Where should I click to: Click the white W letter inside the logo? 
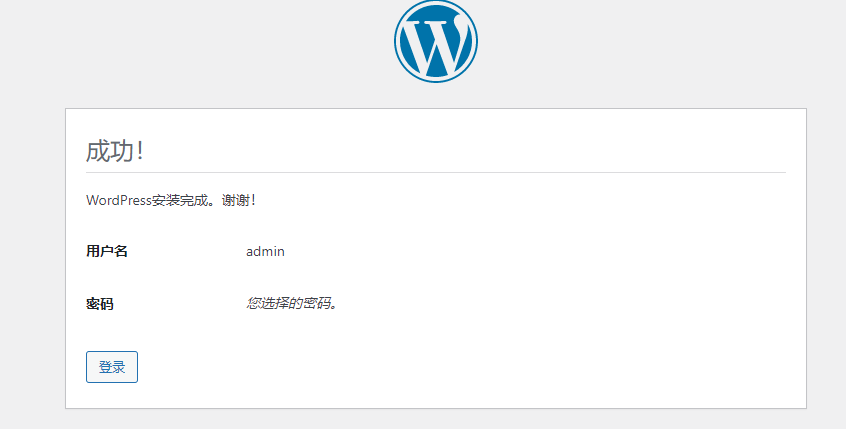click(x=436, y=45)
